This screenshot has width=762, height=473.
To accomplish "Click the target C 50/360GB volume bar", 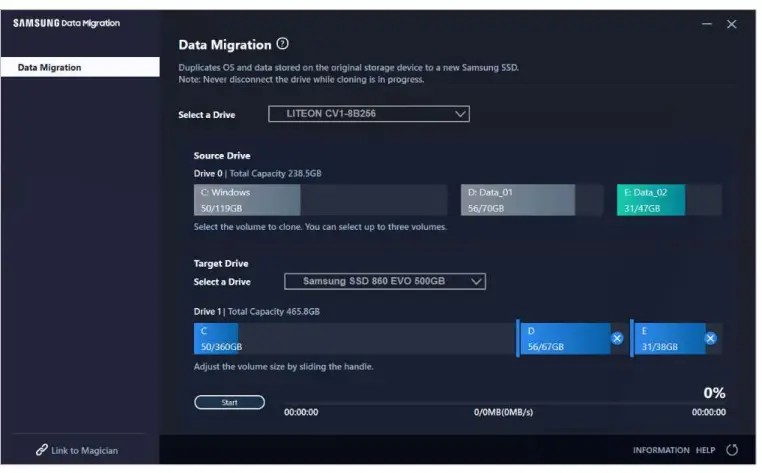I will tap(354, 338).
